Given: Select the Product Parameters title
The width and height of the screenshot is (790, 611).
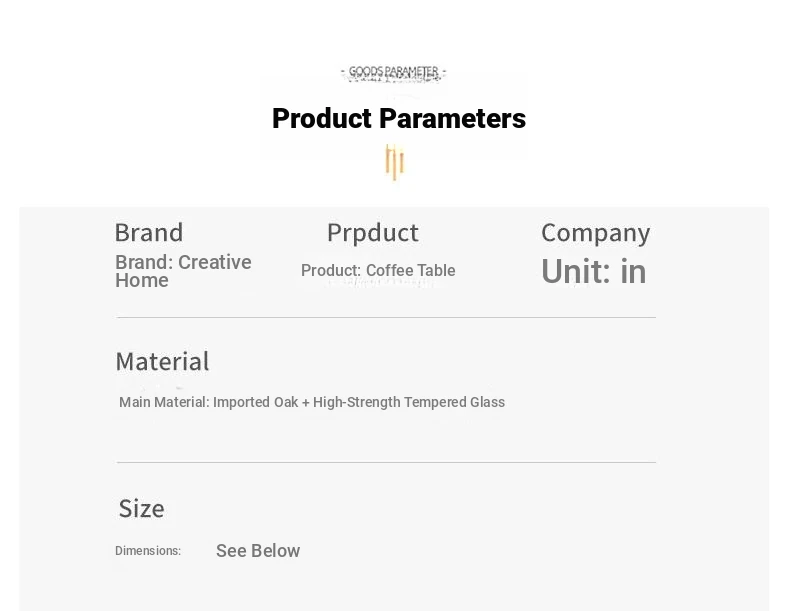Looking at the screenshot, I should point(399,119).
